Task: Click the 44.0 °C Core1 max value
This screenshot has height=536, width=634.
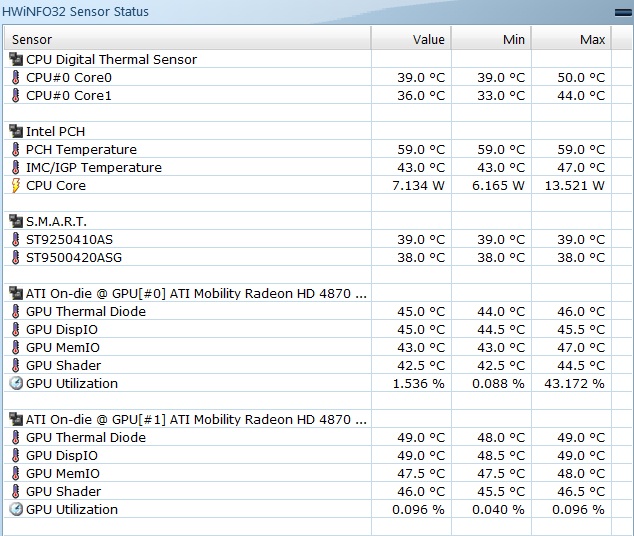Action: click(581, 95)
